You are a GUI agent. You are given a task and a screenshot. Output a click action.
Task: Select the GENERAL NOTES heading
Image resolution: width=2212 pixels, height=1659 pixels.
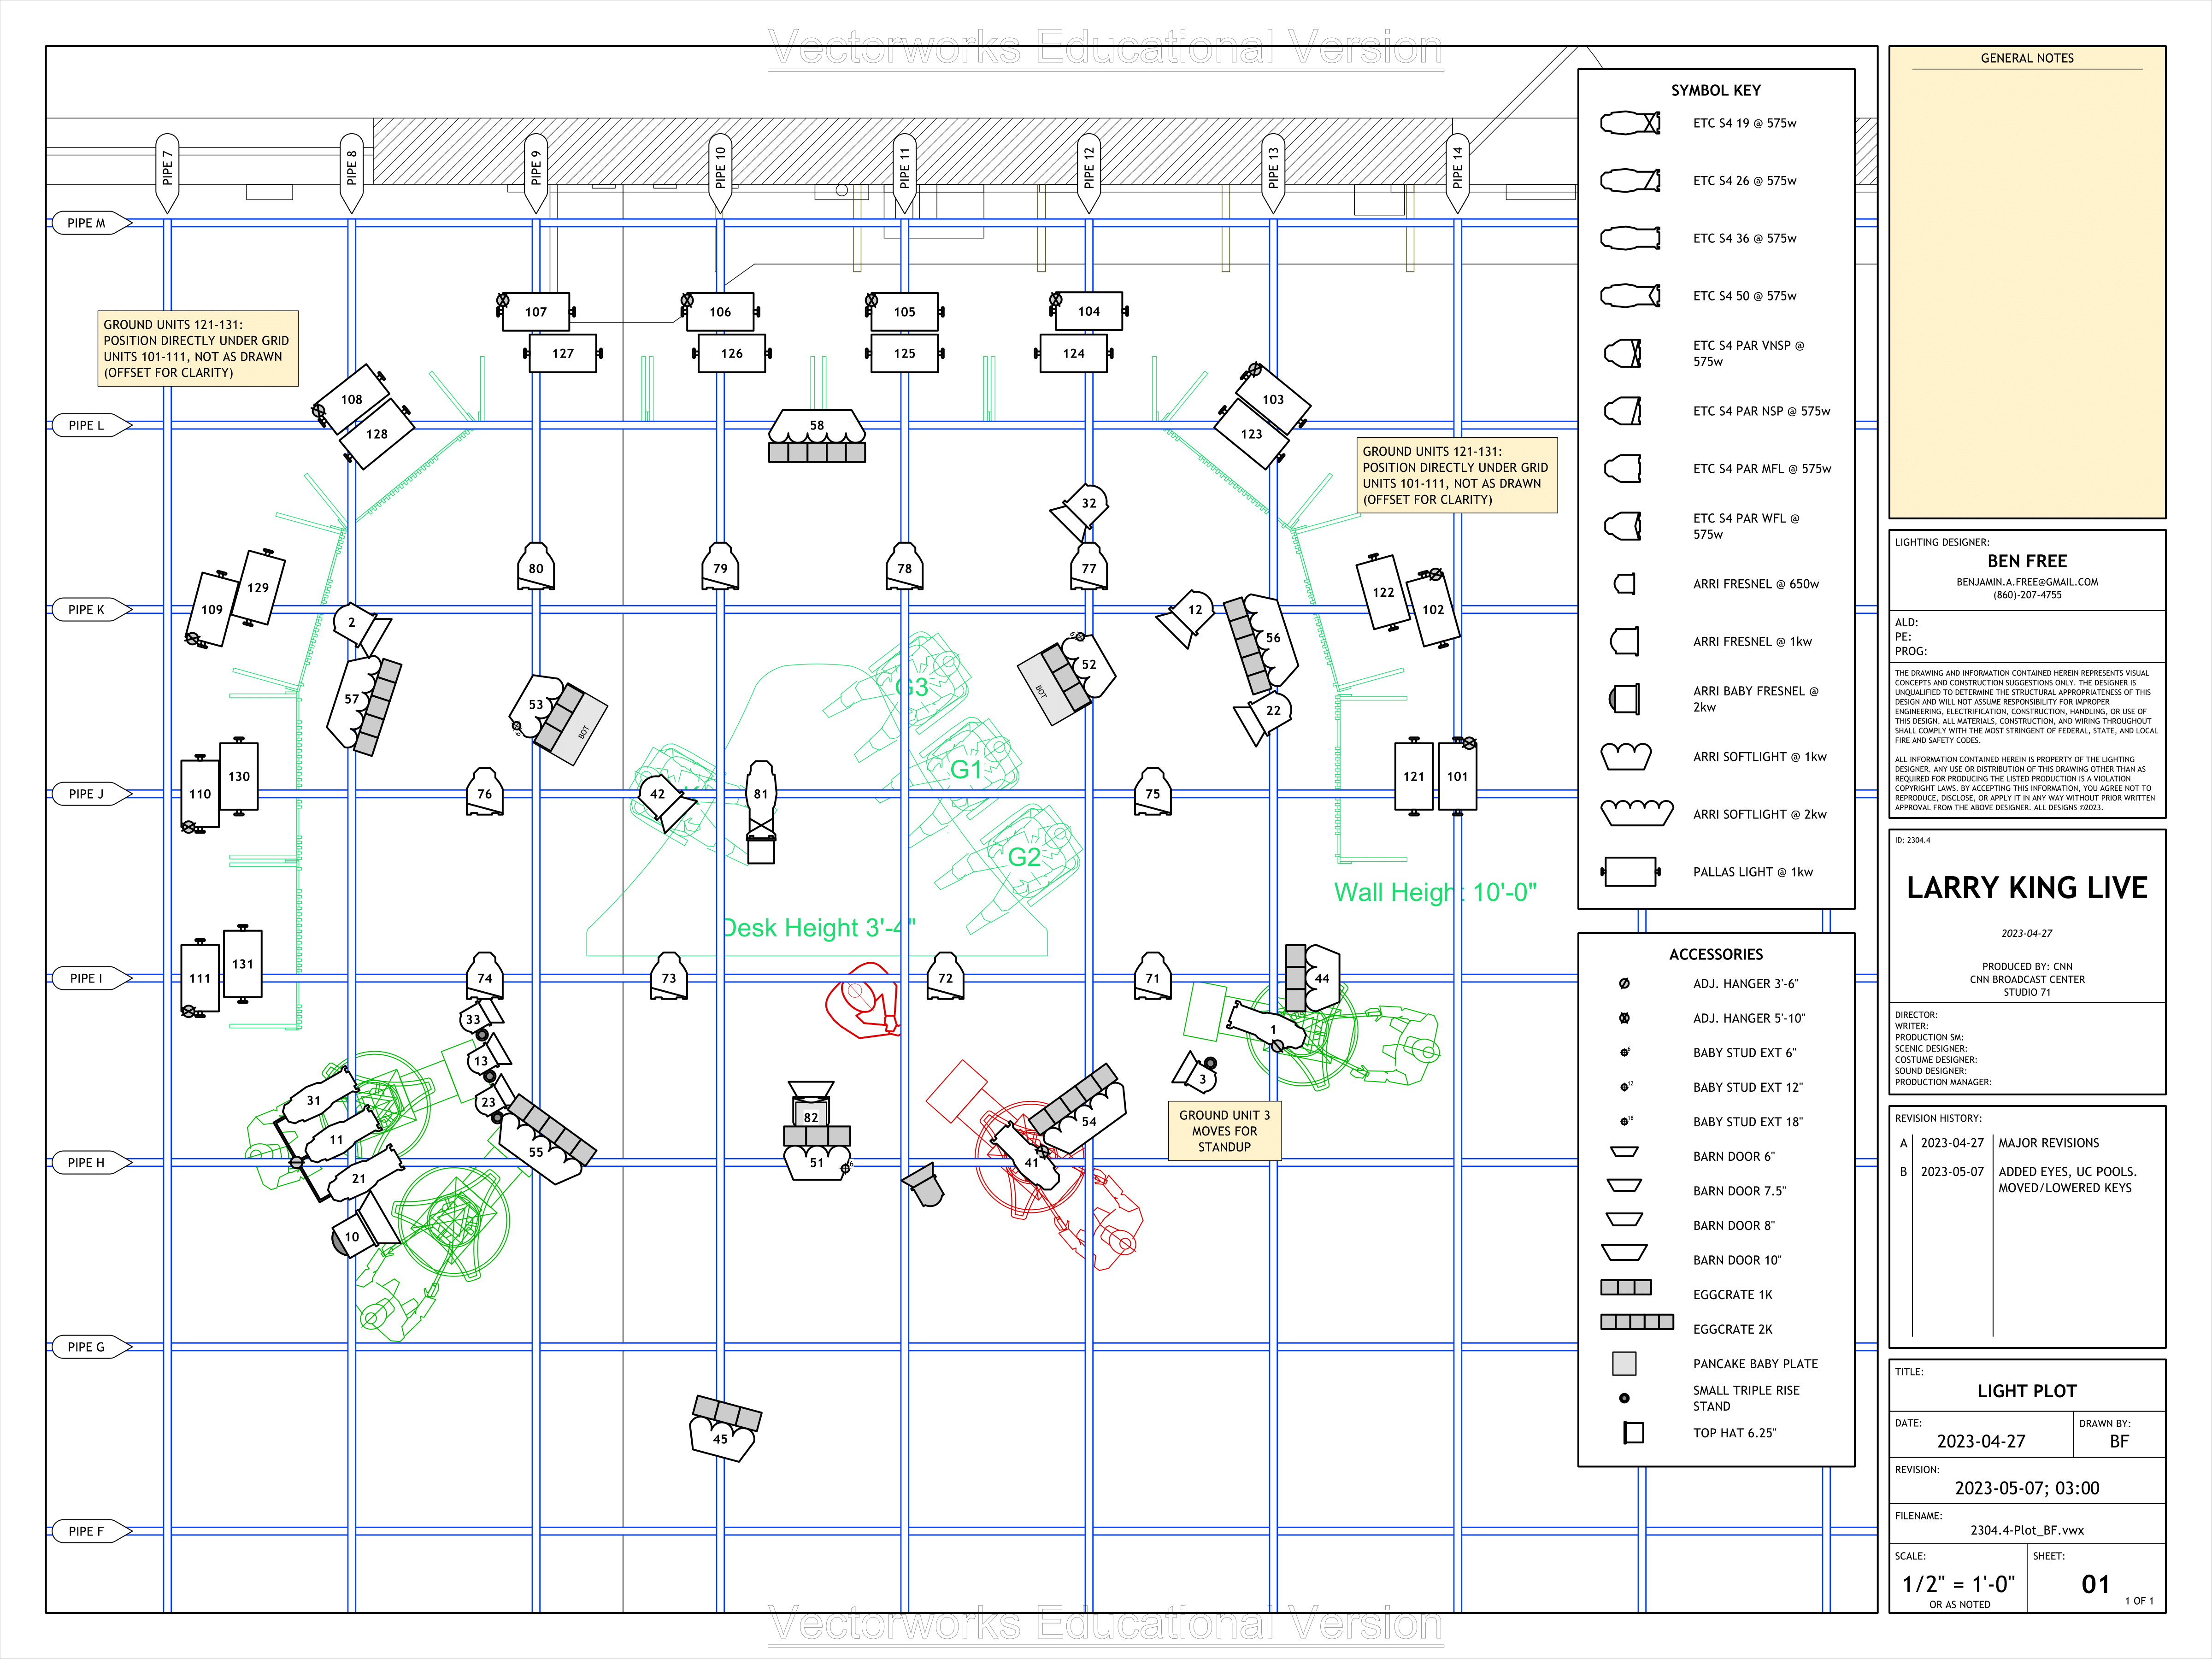2027,58
